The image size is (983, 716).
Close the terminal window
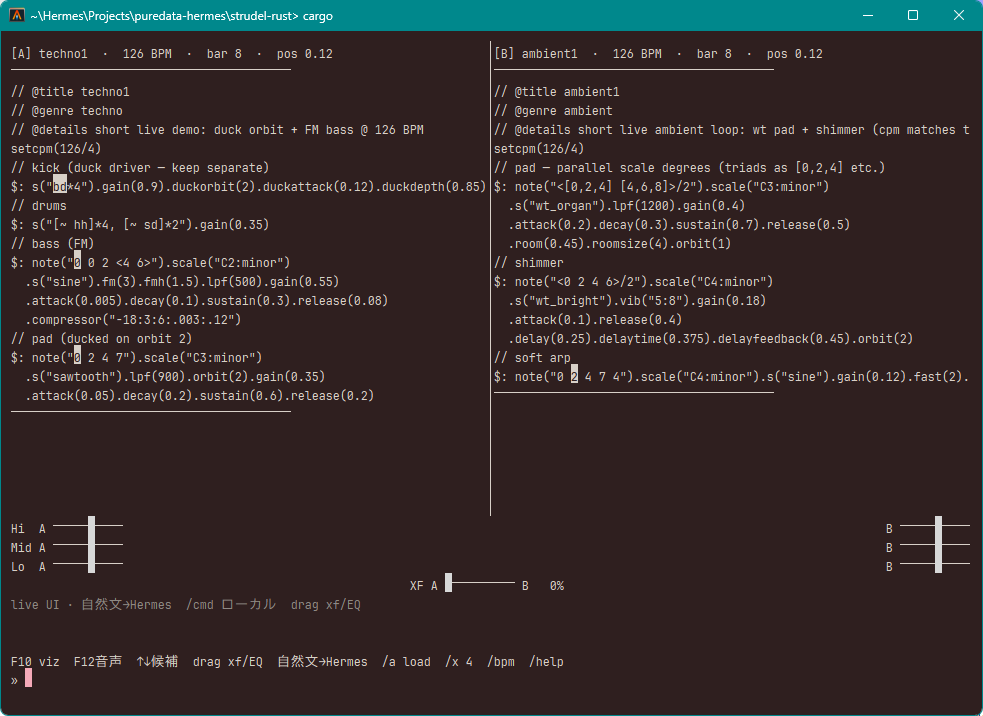[x=959, y=15]
